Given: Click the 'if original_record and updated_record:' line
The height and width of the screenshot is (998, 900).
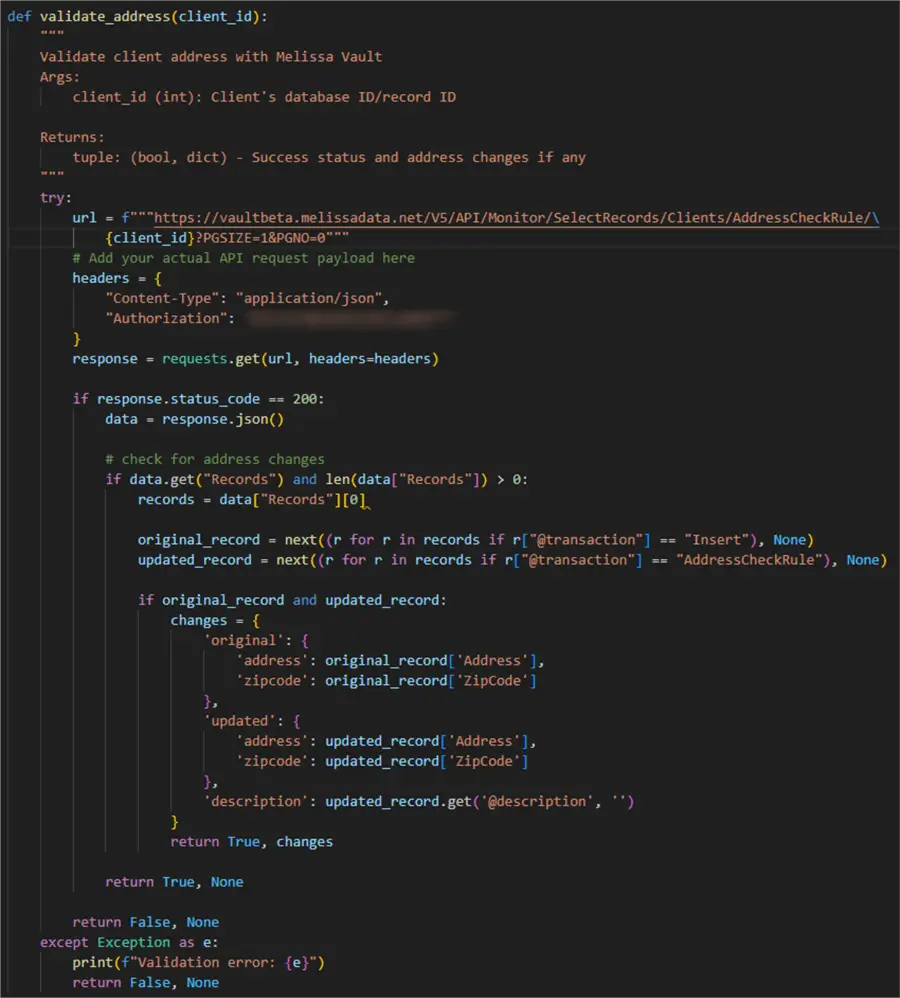Looking at the screenshot, I should 292,600.
